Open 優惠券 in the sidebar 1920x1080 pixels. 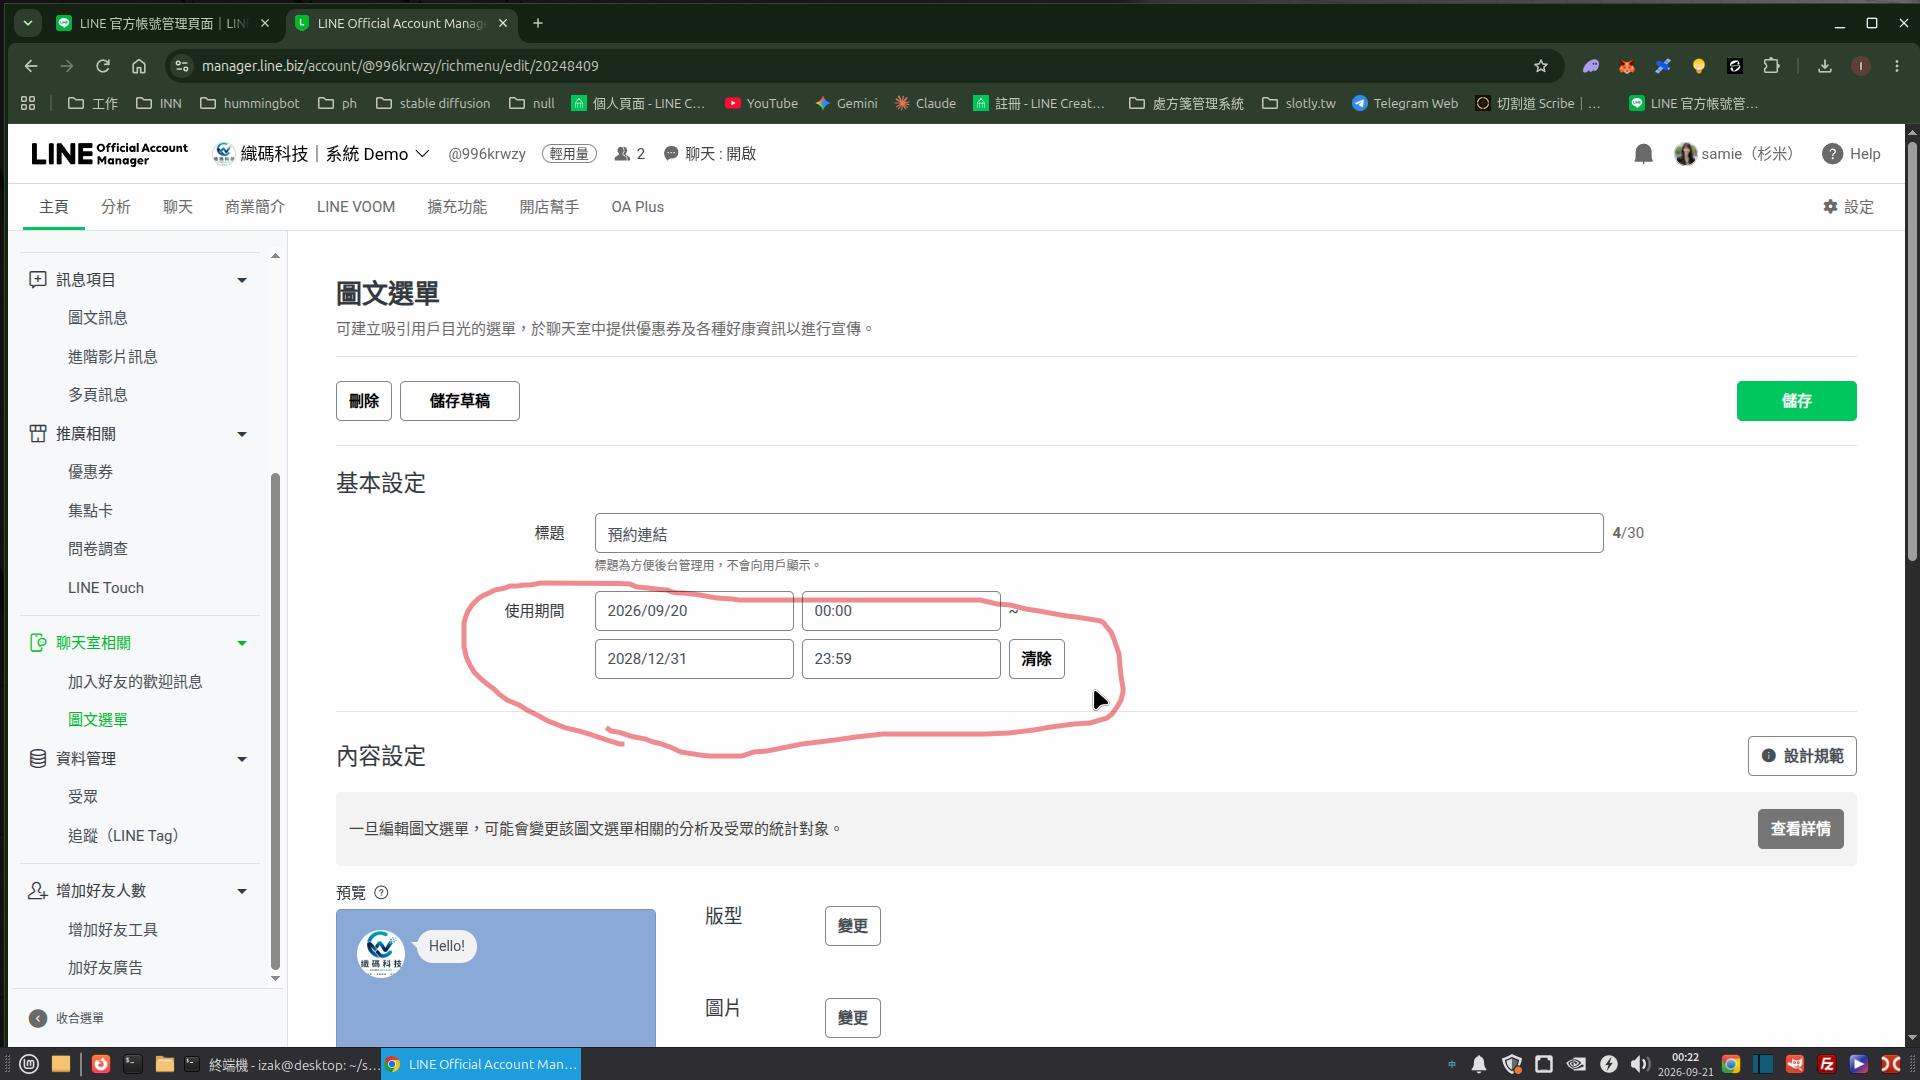90,472
